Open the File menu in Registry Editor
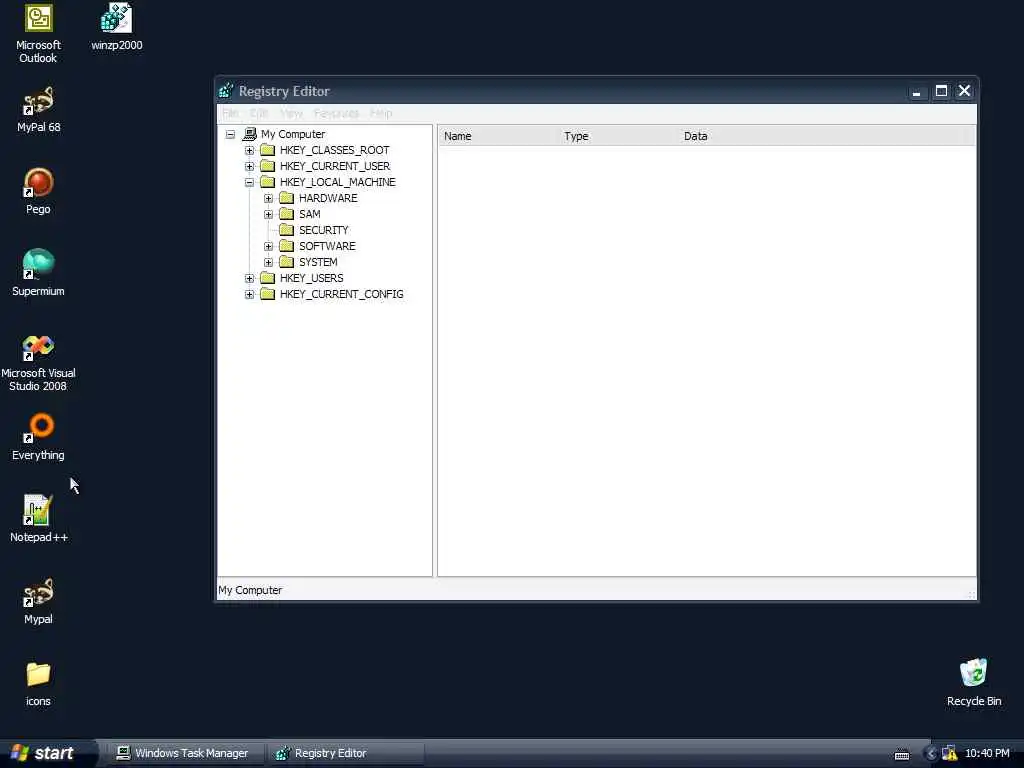1024x768 pixels. point(230,113)
